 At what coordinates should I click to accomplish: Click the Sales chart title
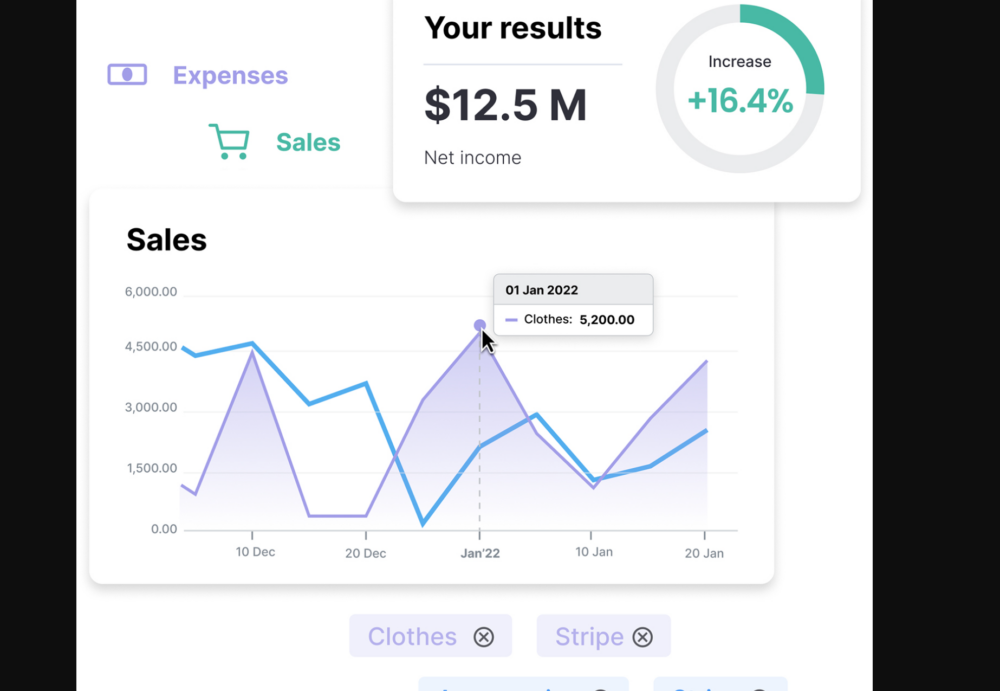tap(166, 240)
